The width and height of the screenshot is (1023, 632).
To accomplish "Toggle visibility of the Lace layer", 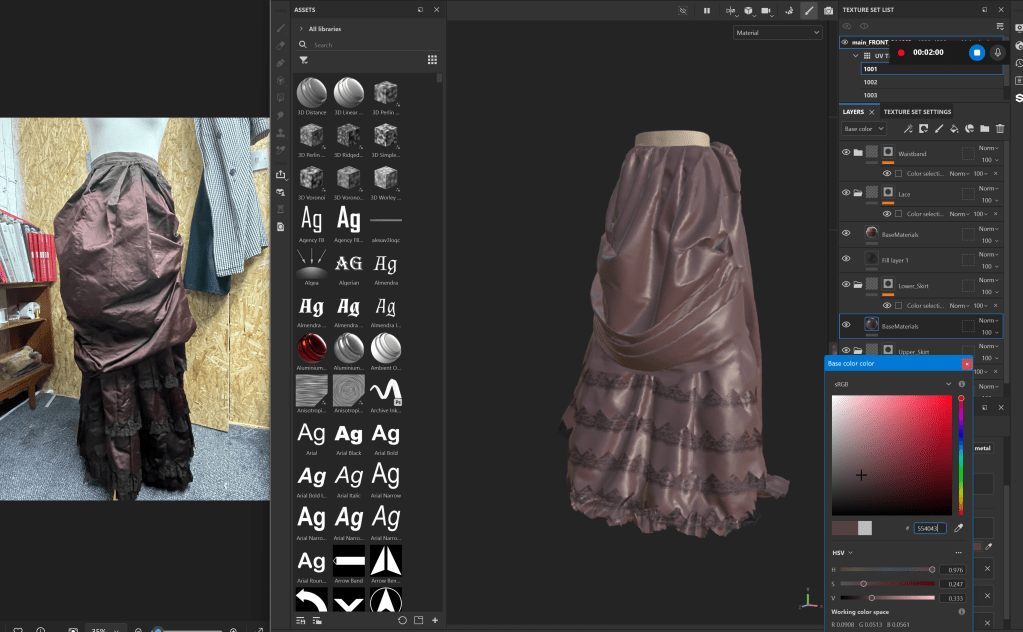I will (x=846, y=193).
